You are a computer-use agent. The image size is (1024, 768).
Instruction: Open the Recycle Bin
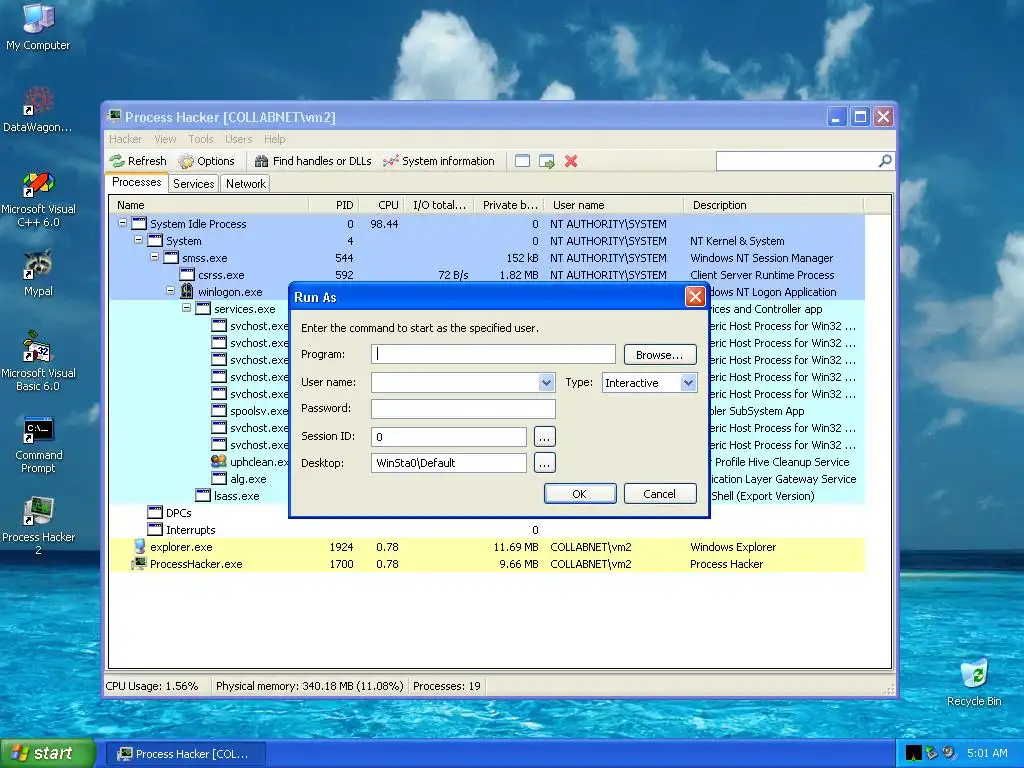coord(974,682)
